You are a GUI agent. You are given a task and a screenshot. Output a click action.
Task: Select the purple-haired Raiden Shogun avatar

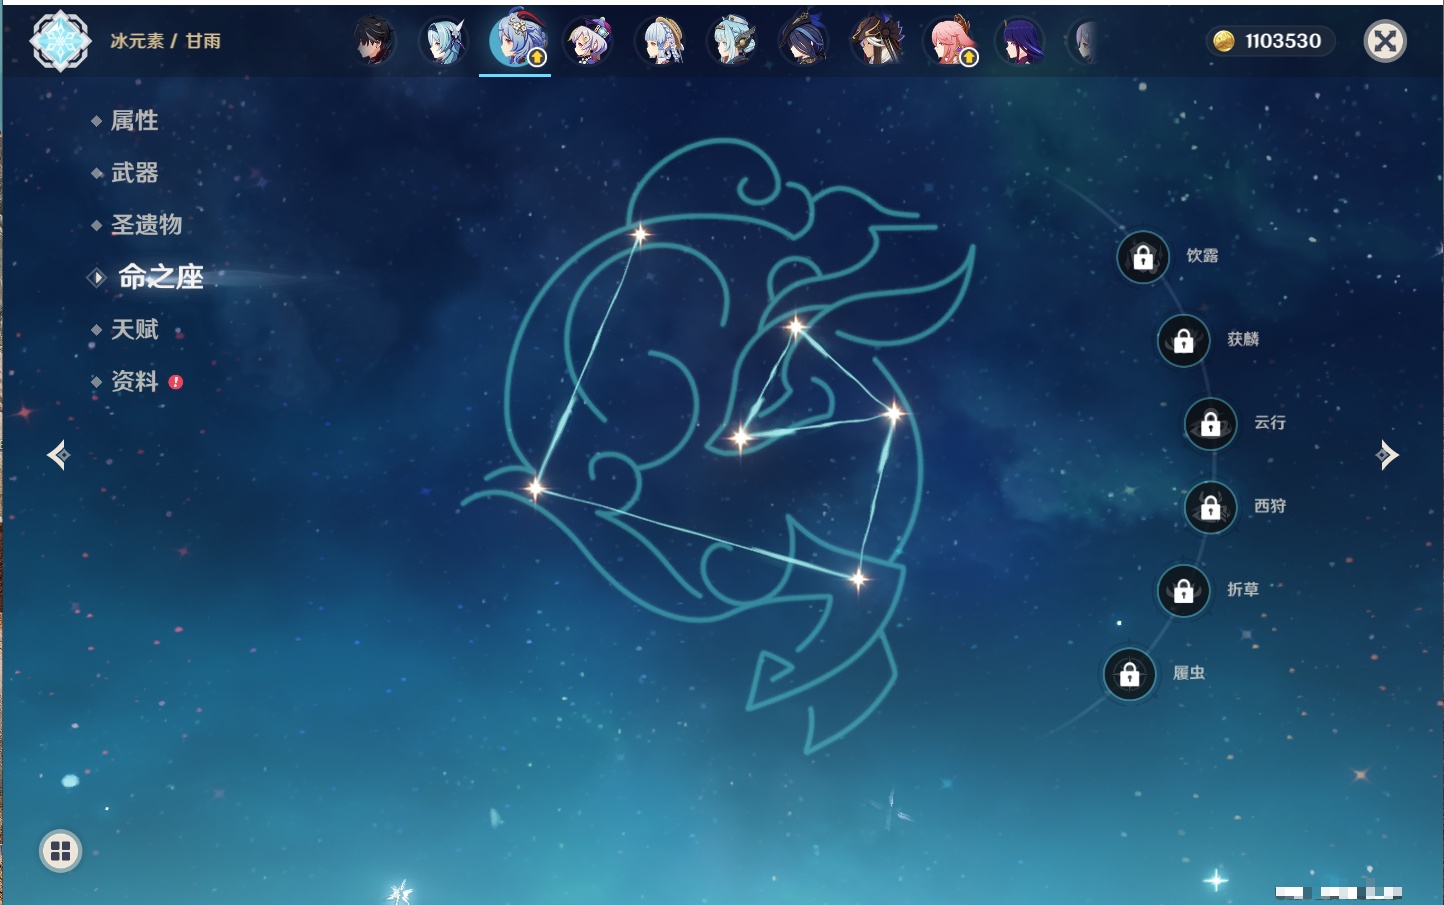(1020, 41)
